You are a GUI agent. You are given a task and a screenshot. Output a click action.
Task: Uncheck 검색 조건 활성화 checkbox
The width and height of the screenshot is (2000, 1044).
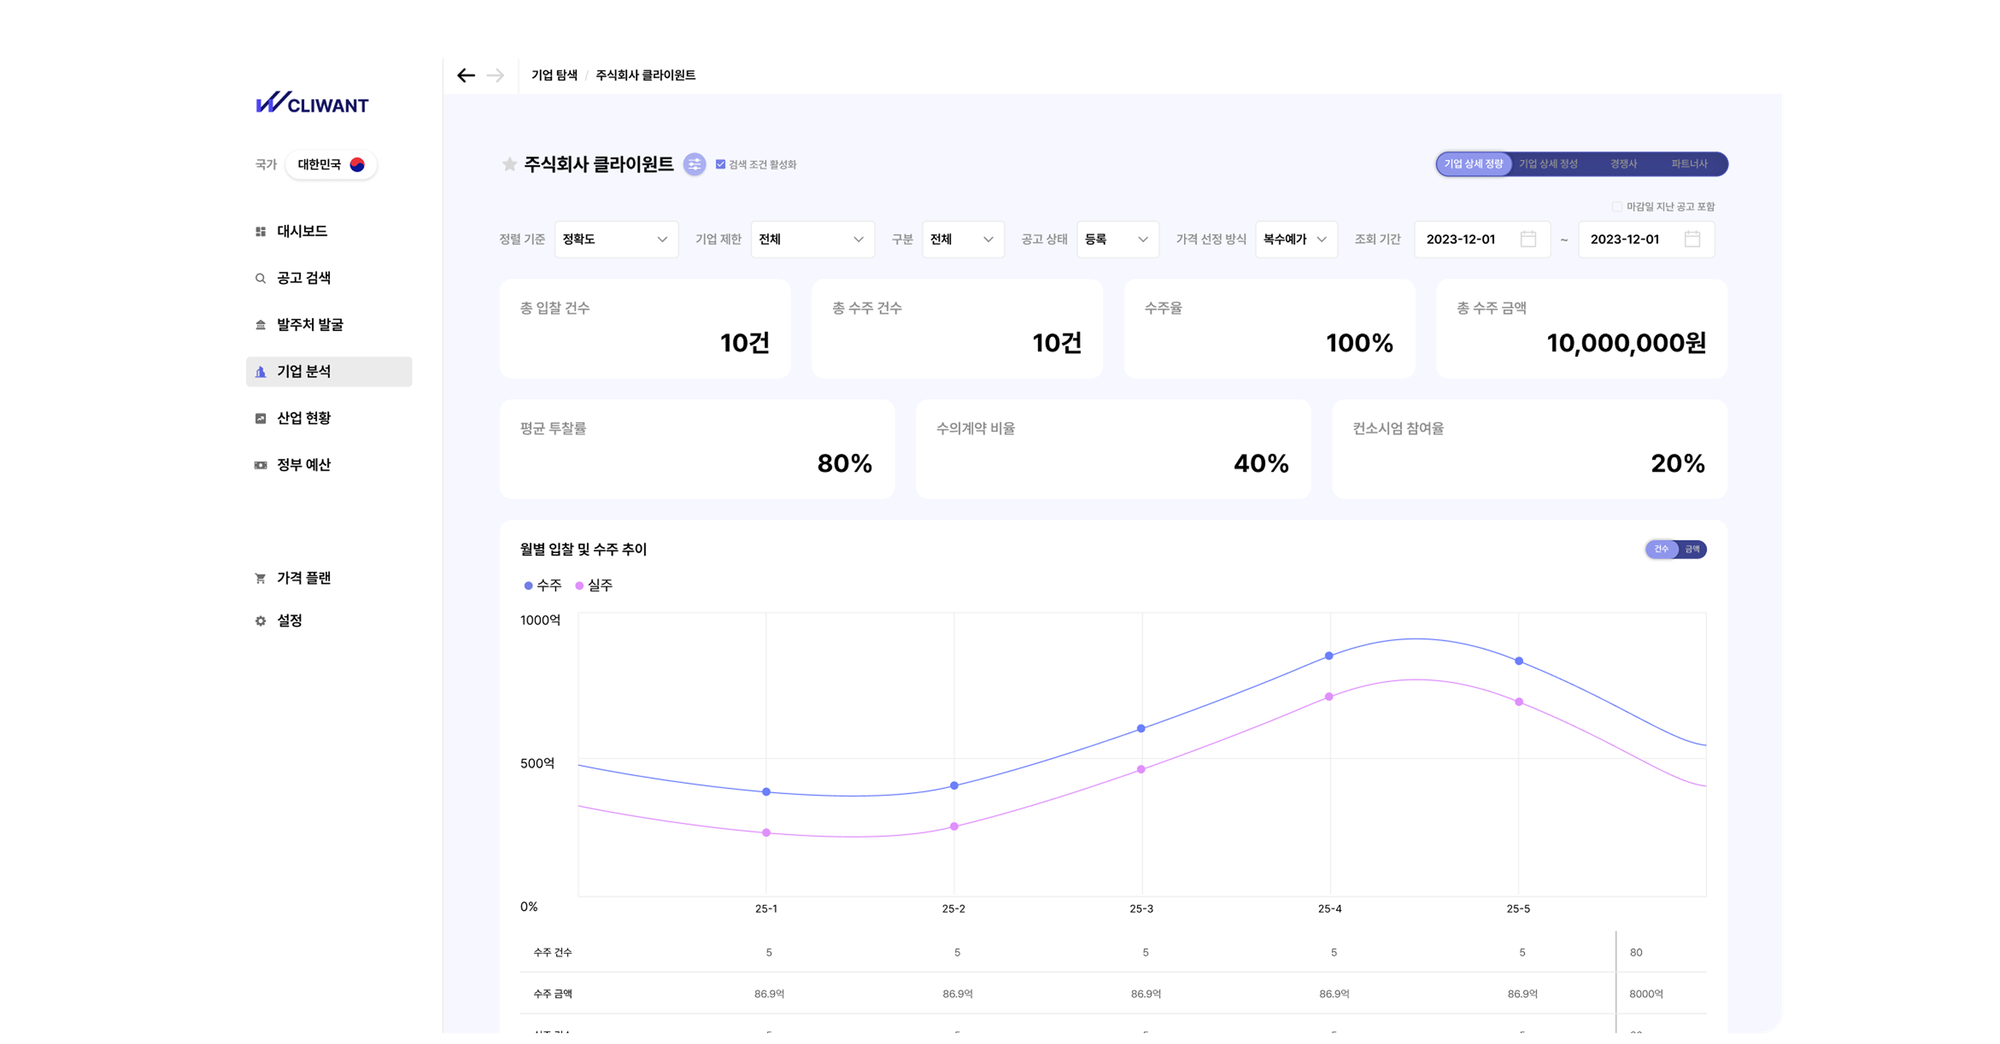720,164
